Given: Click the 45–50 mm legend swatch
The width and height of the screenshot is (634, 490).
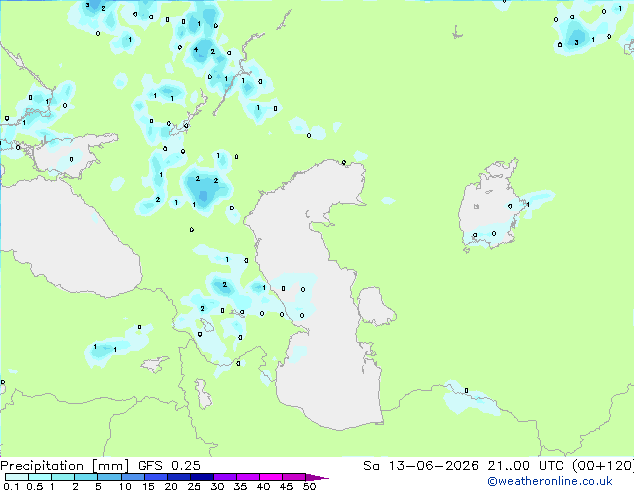Looking at the screenshot, I should tap(294, 477).
